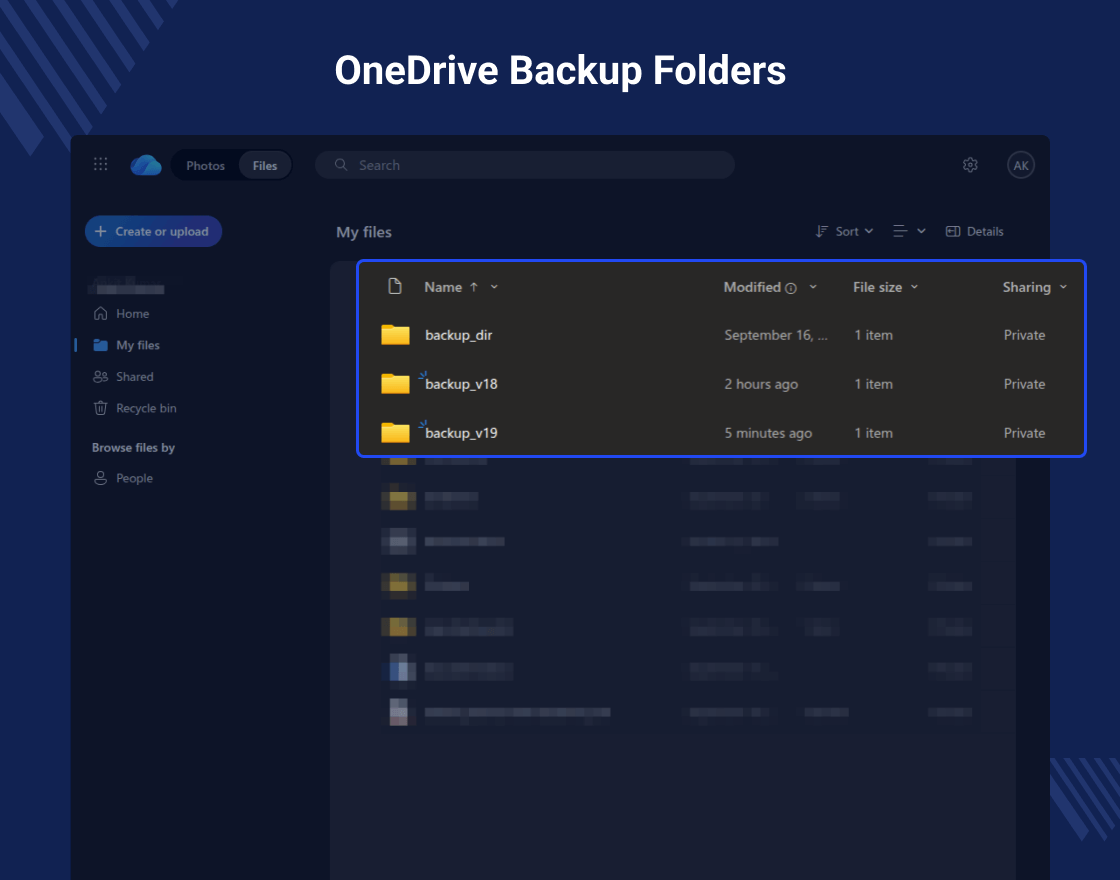Click the Create or upload button
This screenshot has height=880, width=1120.
154,231
